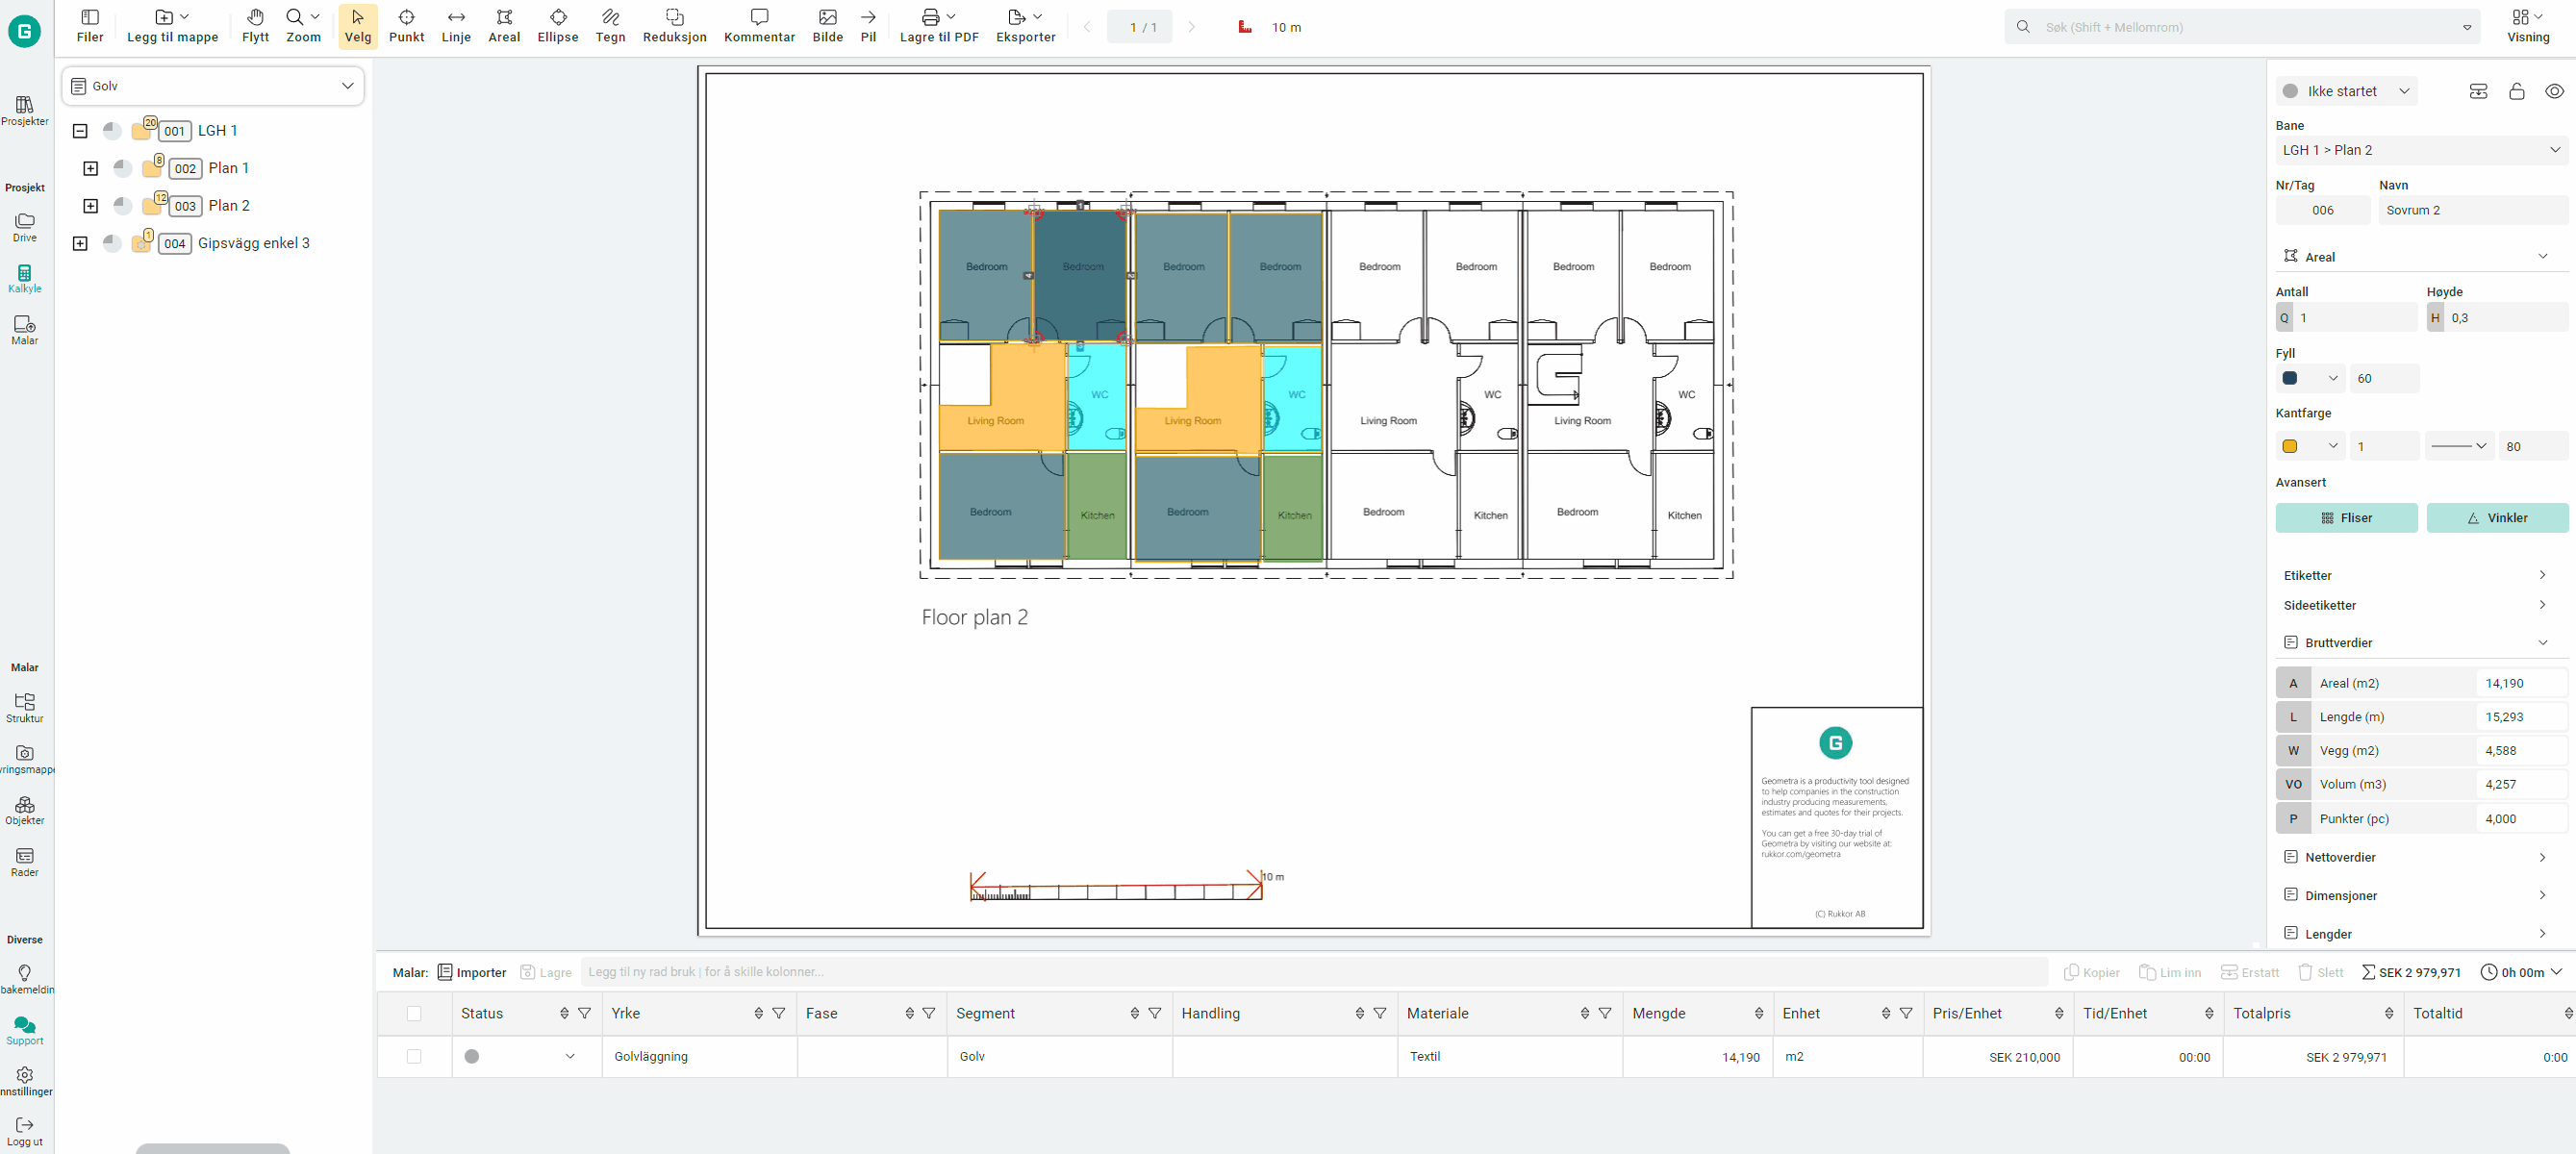
Task: Select the Flytt pan tool
Action: point(255,26)
